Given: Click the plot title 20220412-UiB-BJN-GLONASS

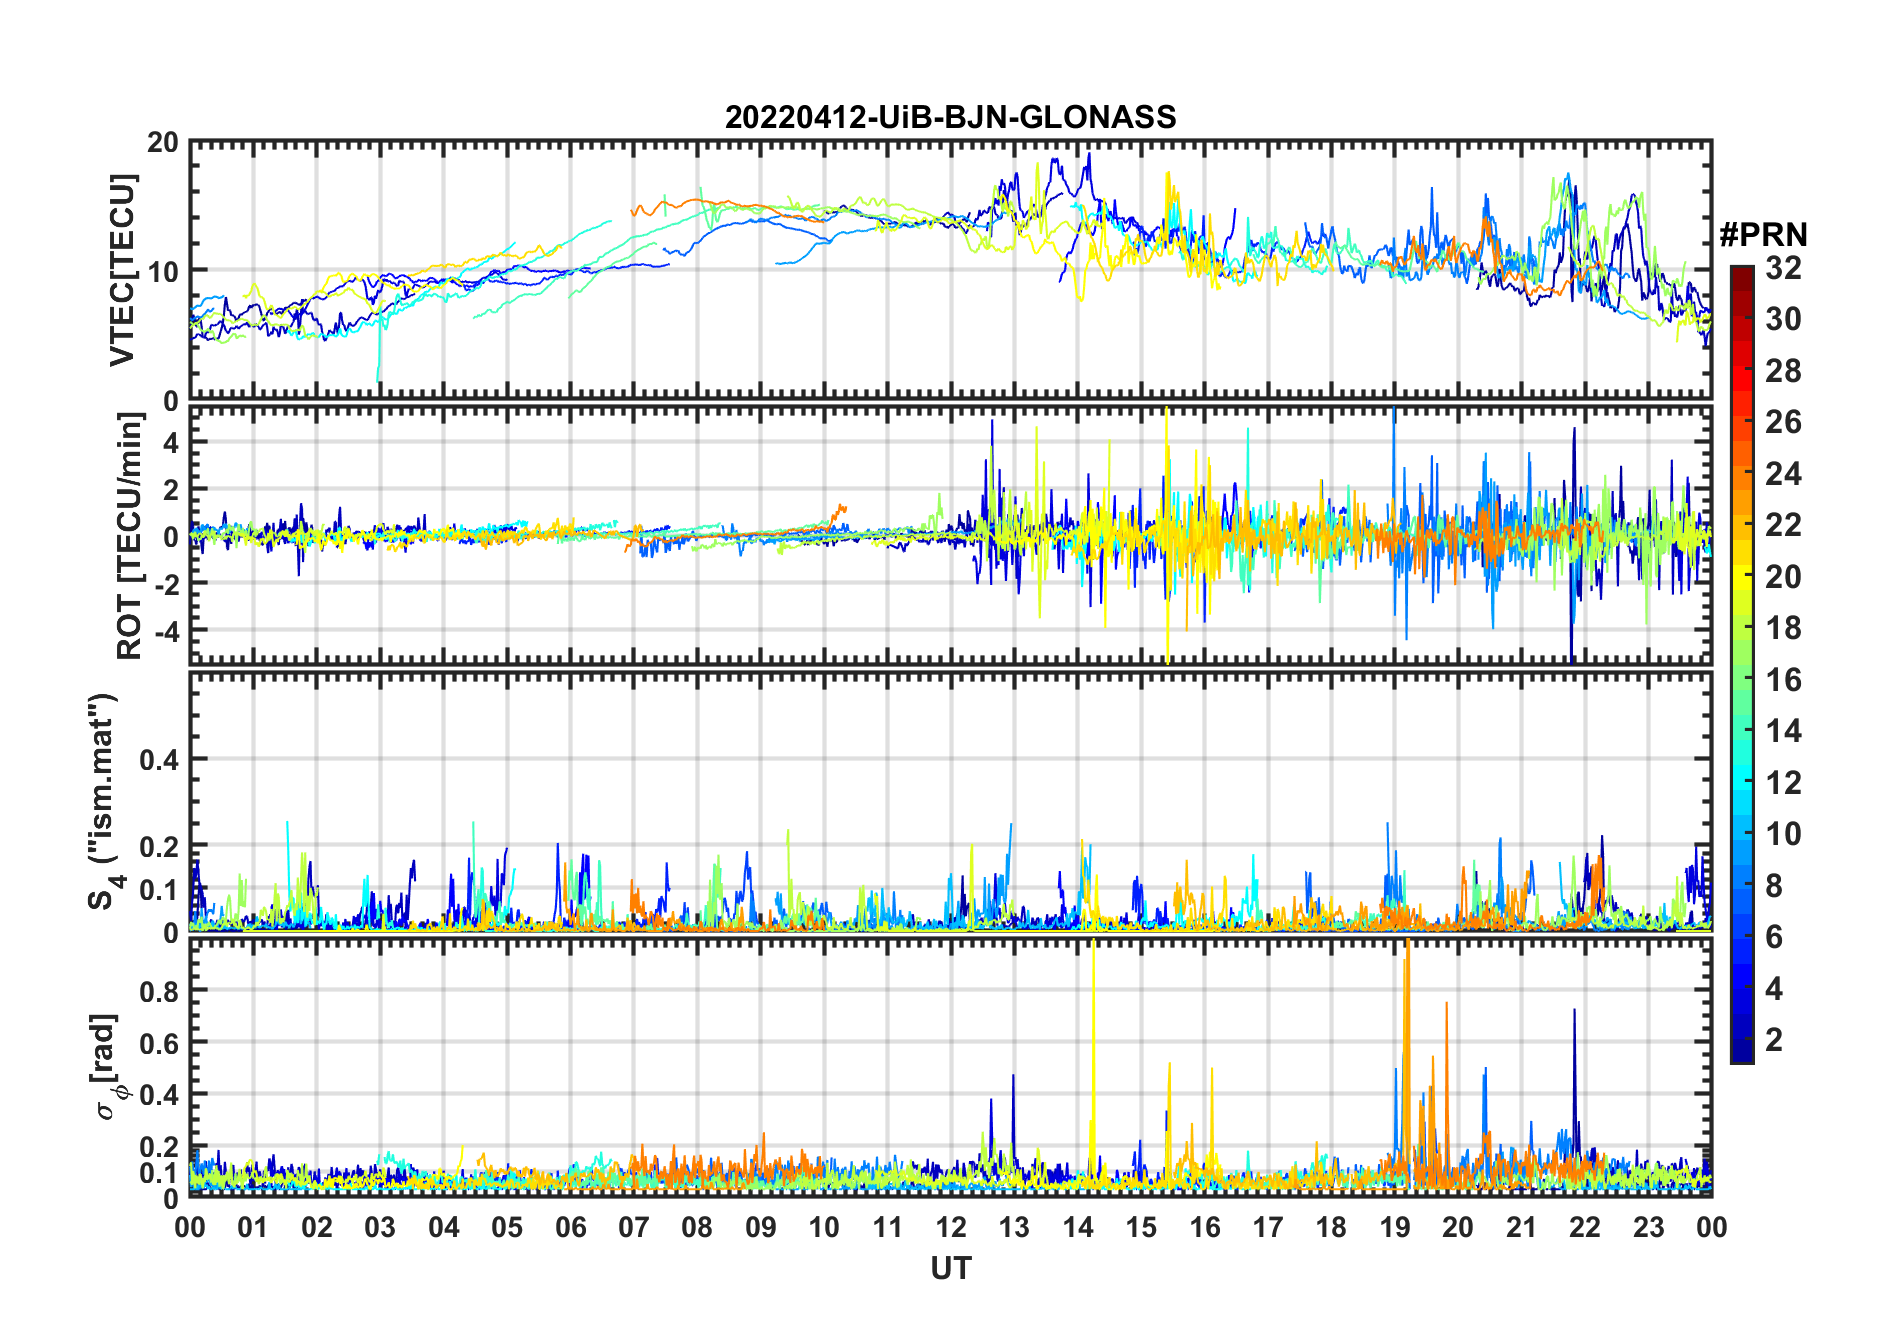Looking at the screenshot, I should pyautogui.click(x=950, y=117).
